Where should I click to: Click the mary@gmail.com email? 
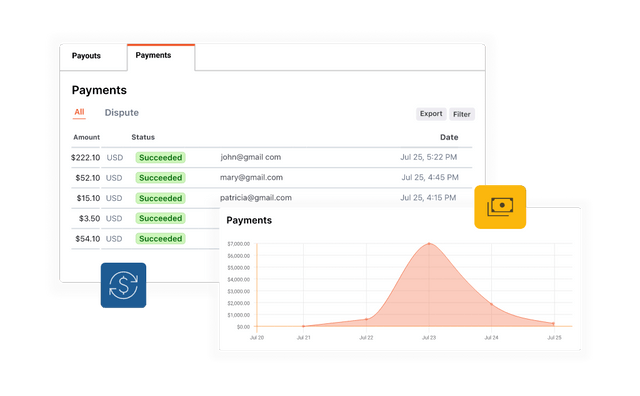pos(251,178)
